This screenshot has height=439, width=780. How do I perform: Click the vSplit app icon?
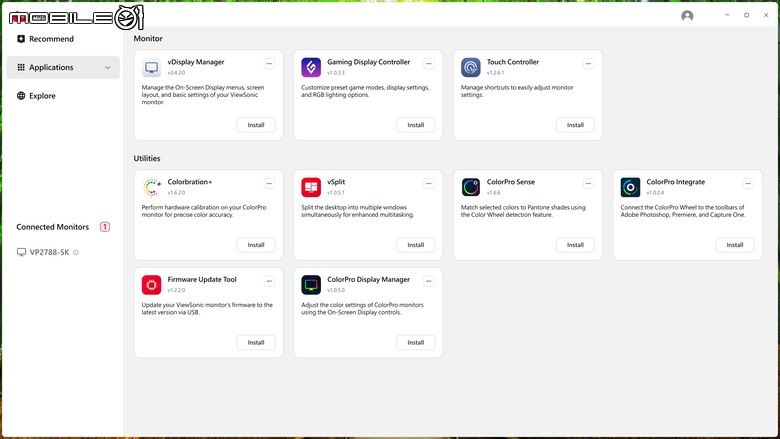point(311,187)
